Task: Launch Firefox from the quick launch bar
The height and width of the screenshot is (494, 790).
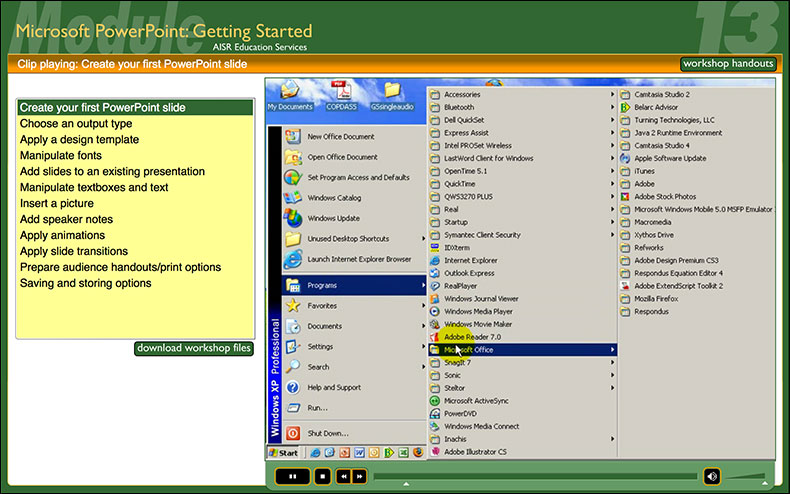Action: 418,453
